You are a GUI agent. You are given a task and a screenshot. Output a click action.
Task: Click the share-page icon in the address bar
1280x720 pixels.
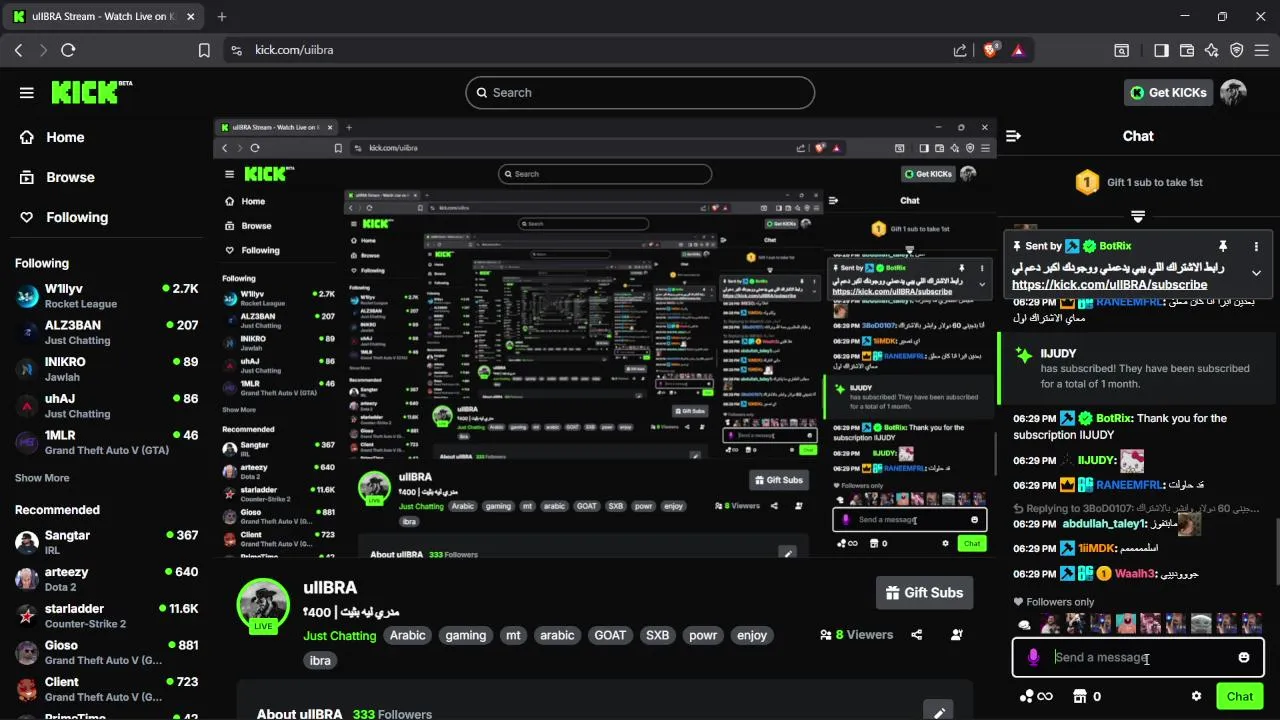click(x=960, y=50)
